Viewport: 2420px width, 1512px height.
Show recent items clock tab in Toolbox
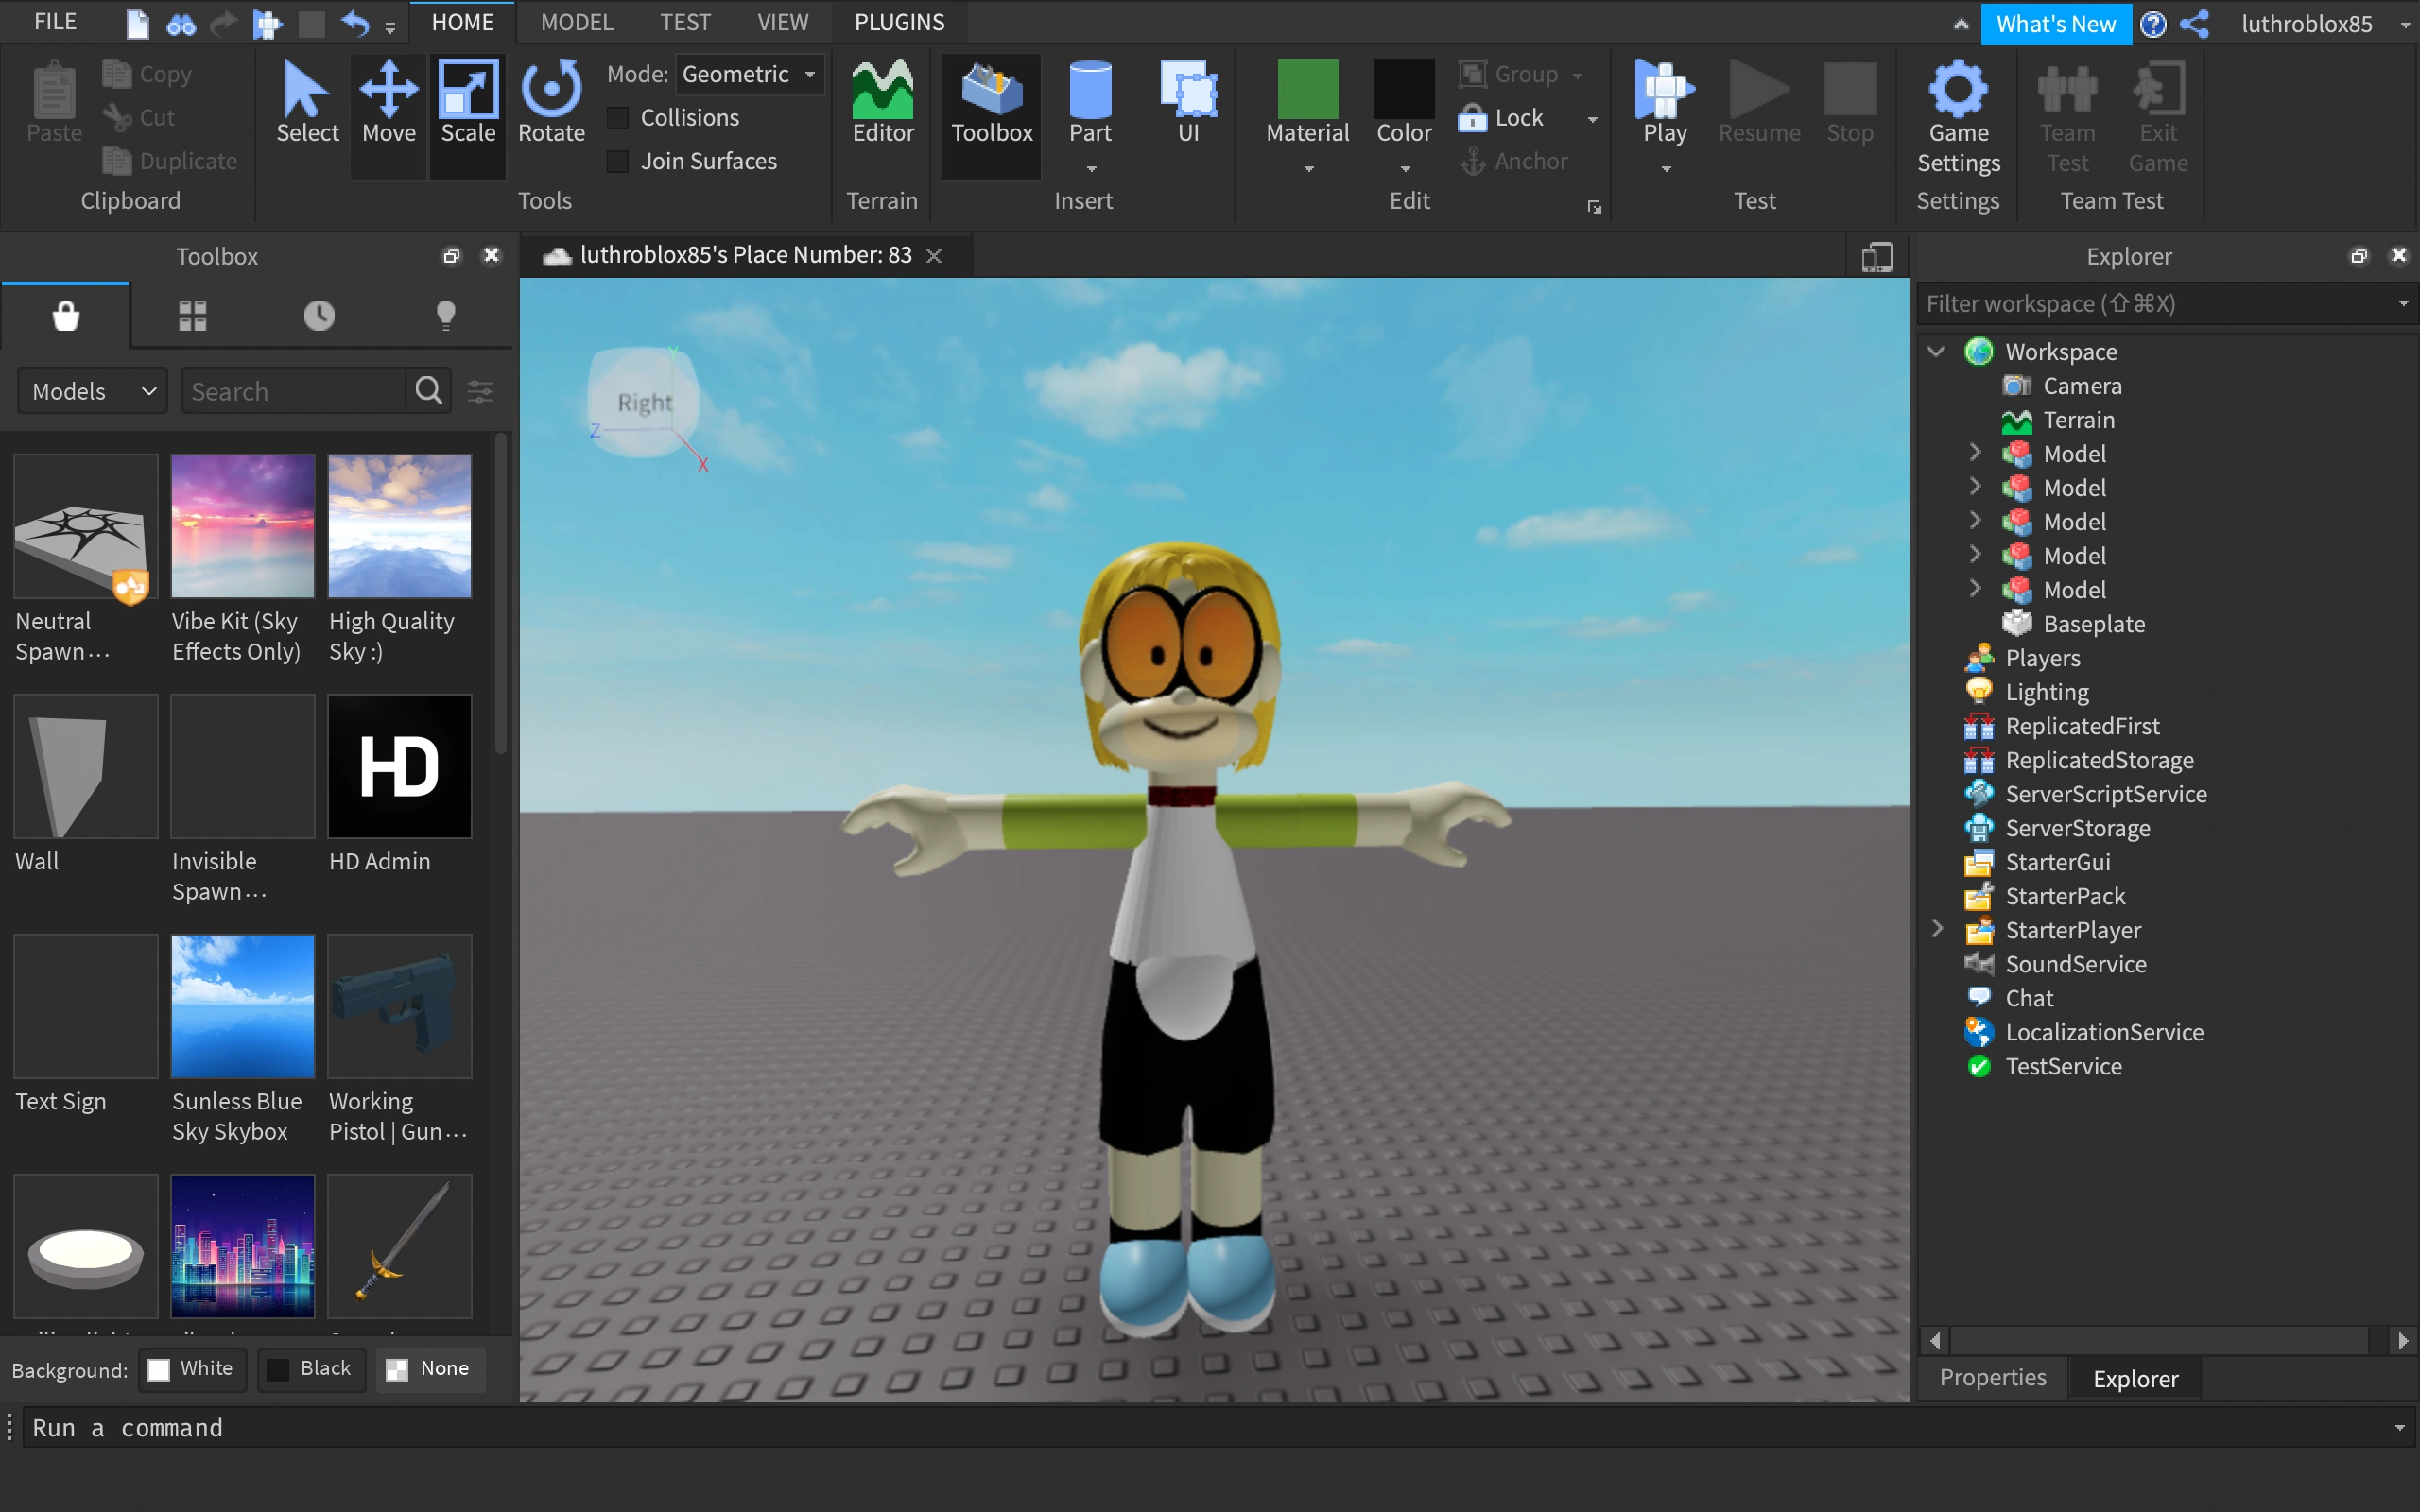tap(319, 316)
